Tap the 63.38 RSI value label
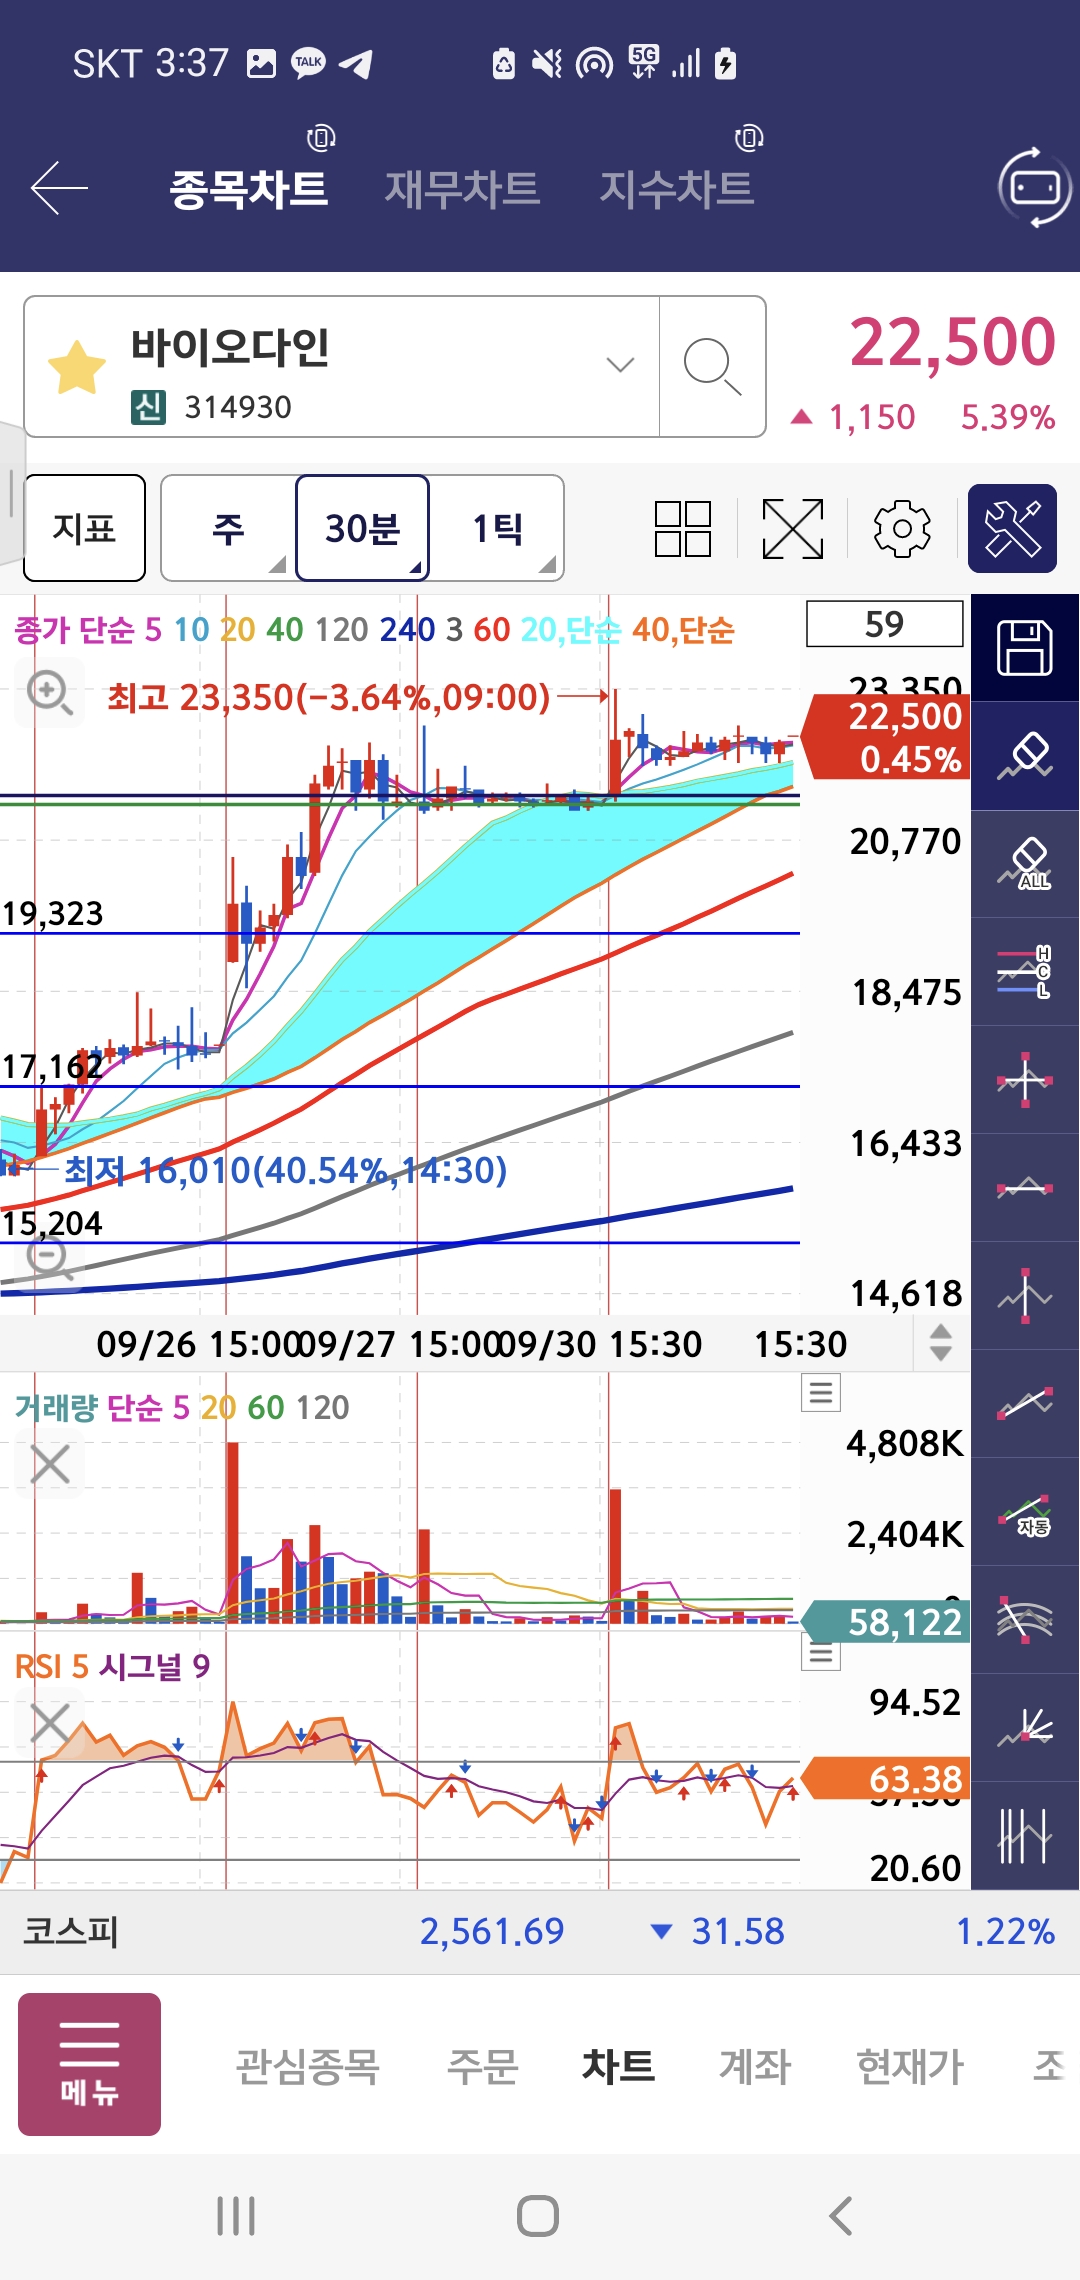1080x2280 pixels. click(x=888, y=1779)
